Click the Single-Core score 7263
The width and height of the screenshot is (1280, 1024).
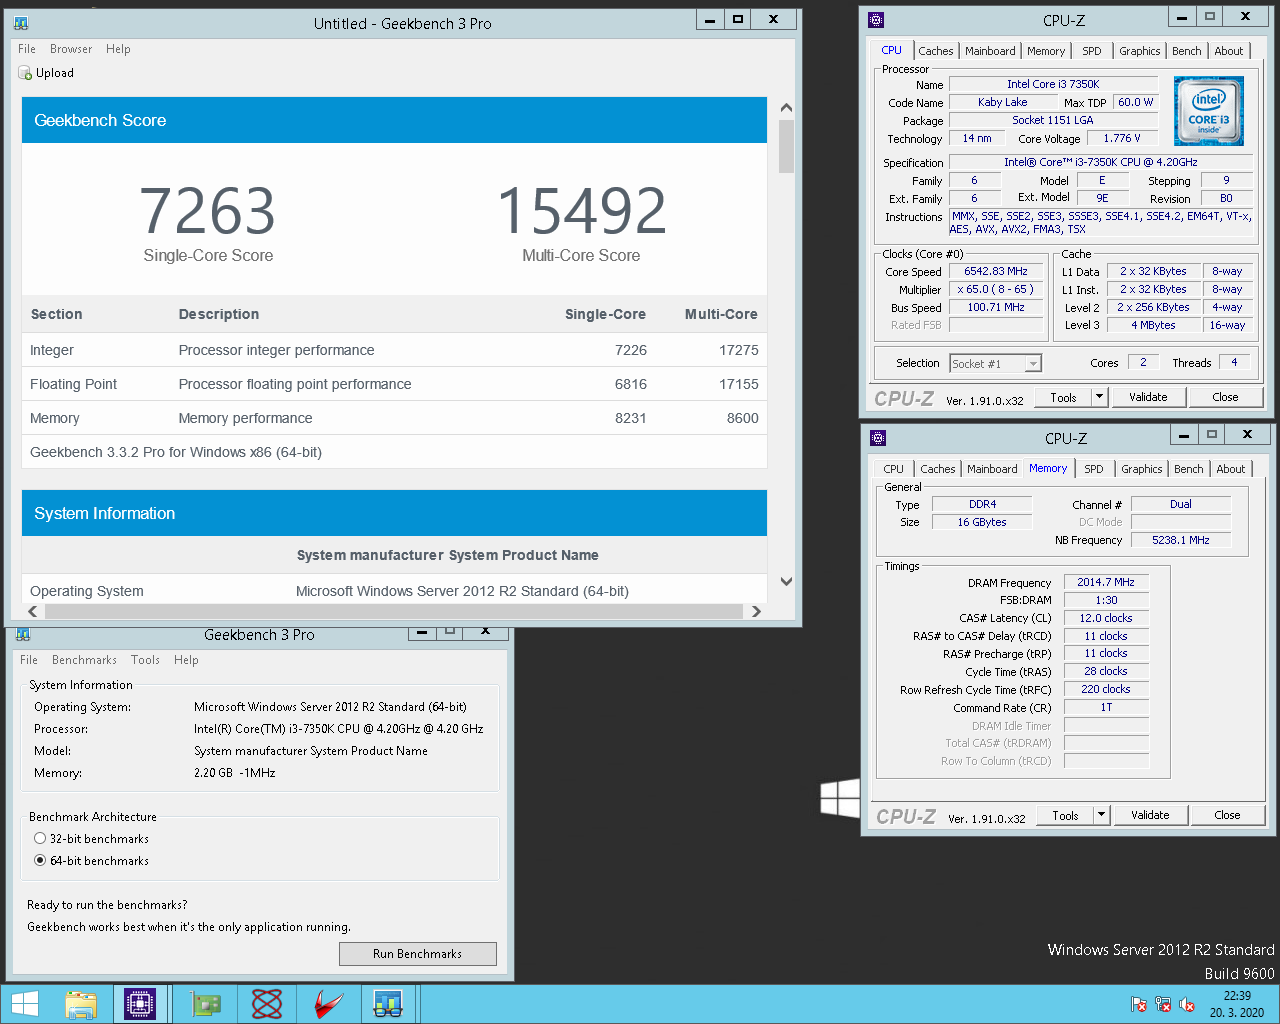tap(208, 211)
